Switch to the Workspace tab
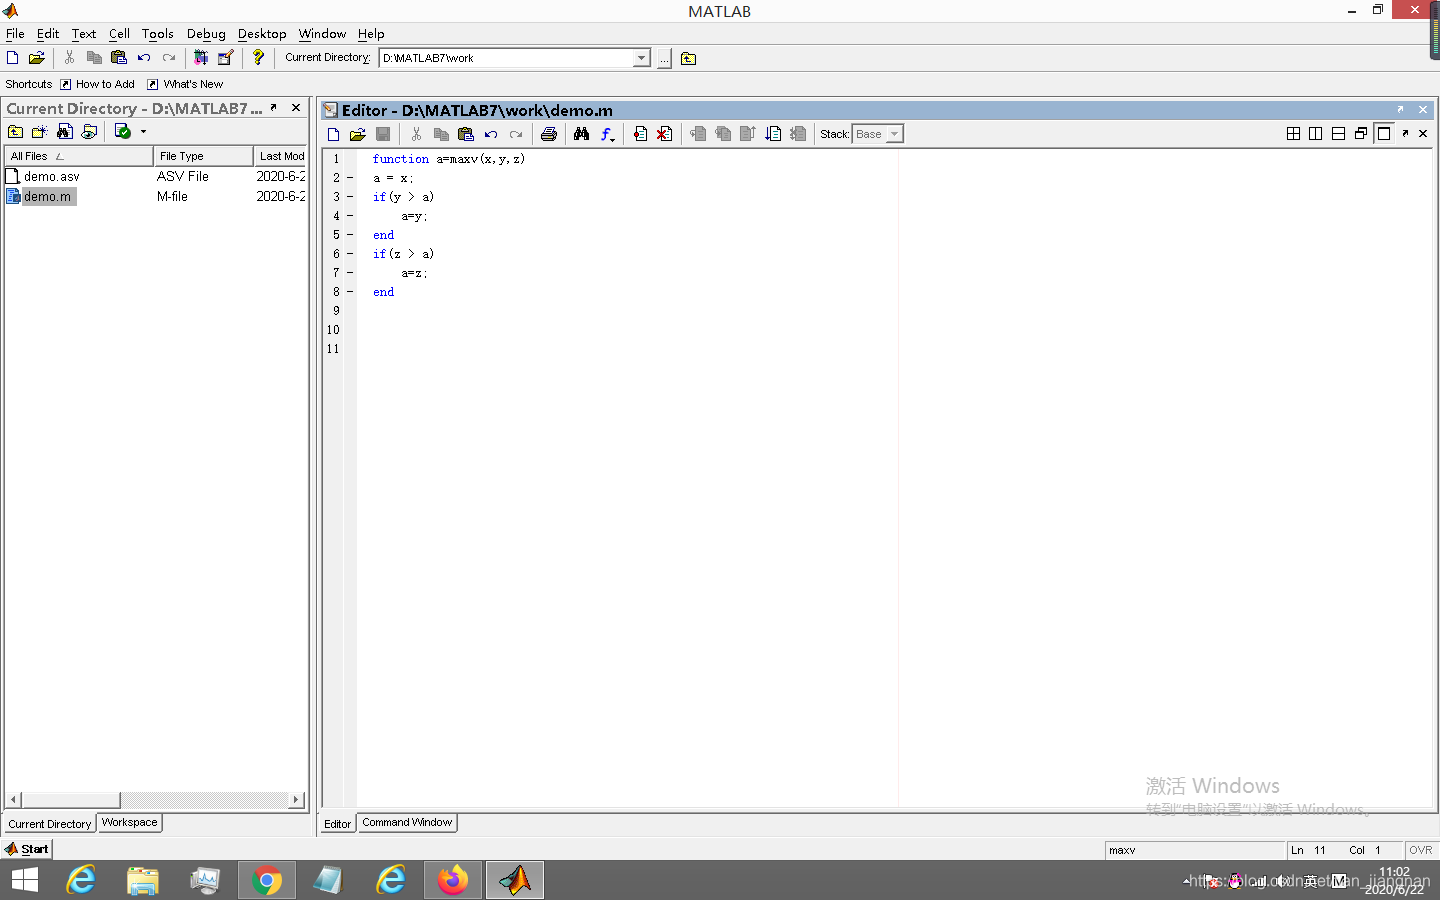1440x900 pixels. tap(130, 822)
